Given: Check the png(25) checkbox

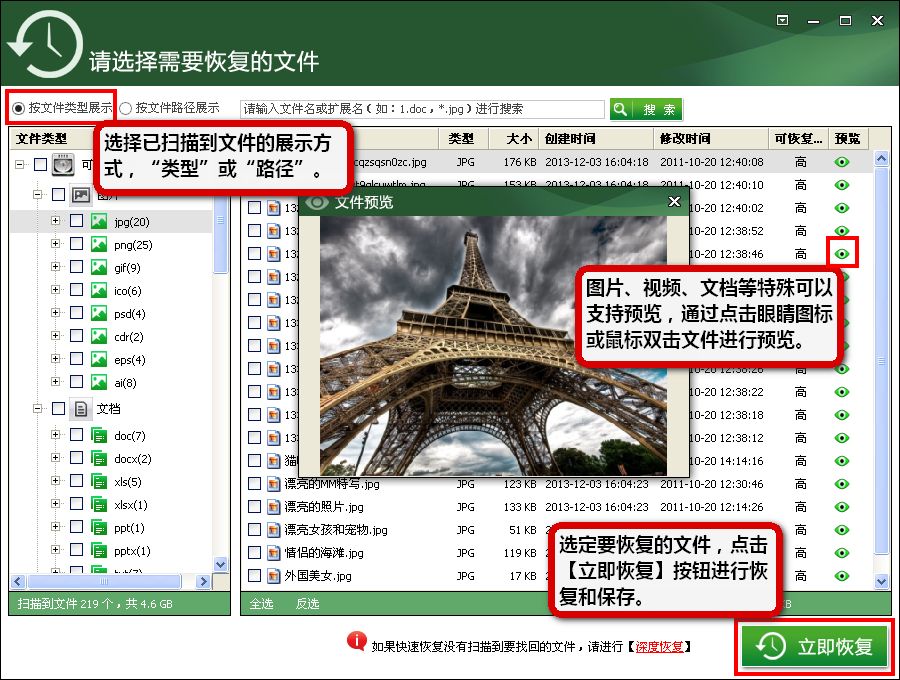Looking at the screenshot, I should (76, 244).
